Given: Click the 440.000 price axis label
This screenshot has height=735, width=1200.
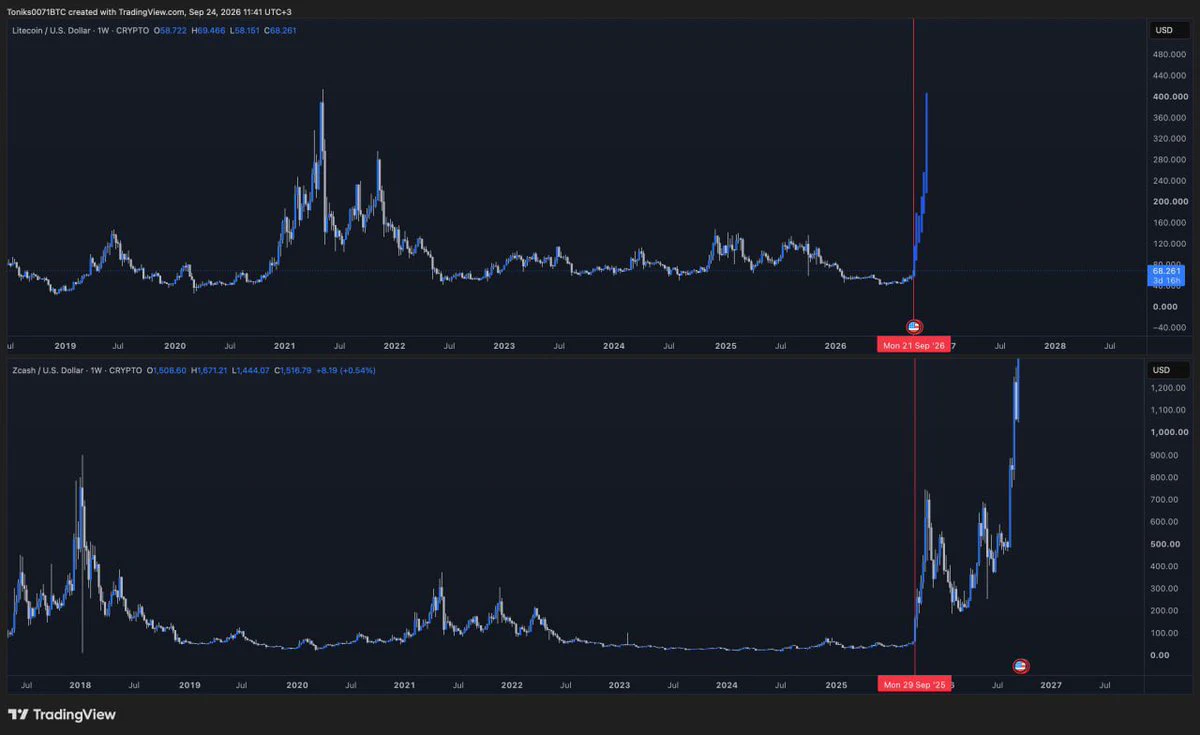Looking at the screenshot, I should [x=1168, y=76].
